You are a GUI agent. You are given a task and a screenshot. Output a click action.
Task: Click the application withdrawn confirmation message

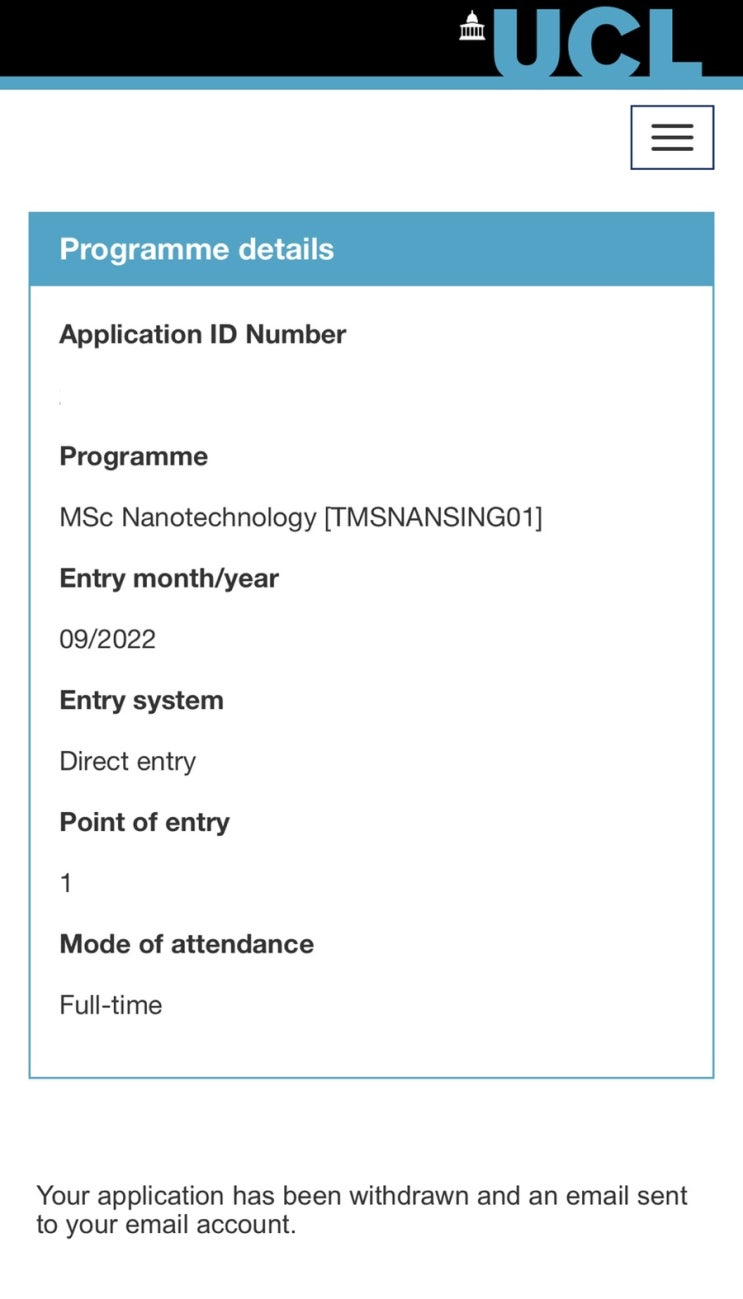(362, 1210)
